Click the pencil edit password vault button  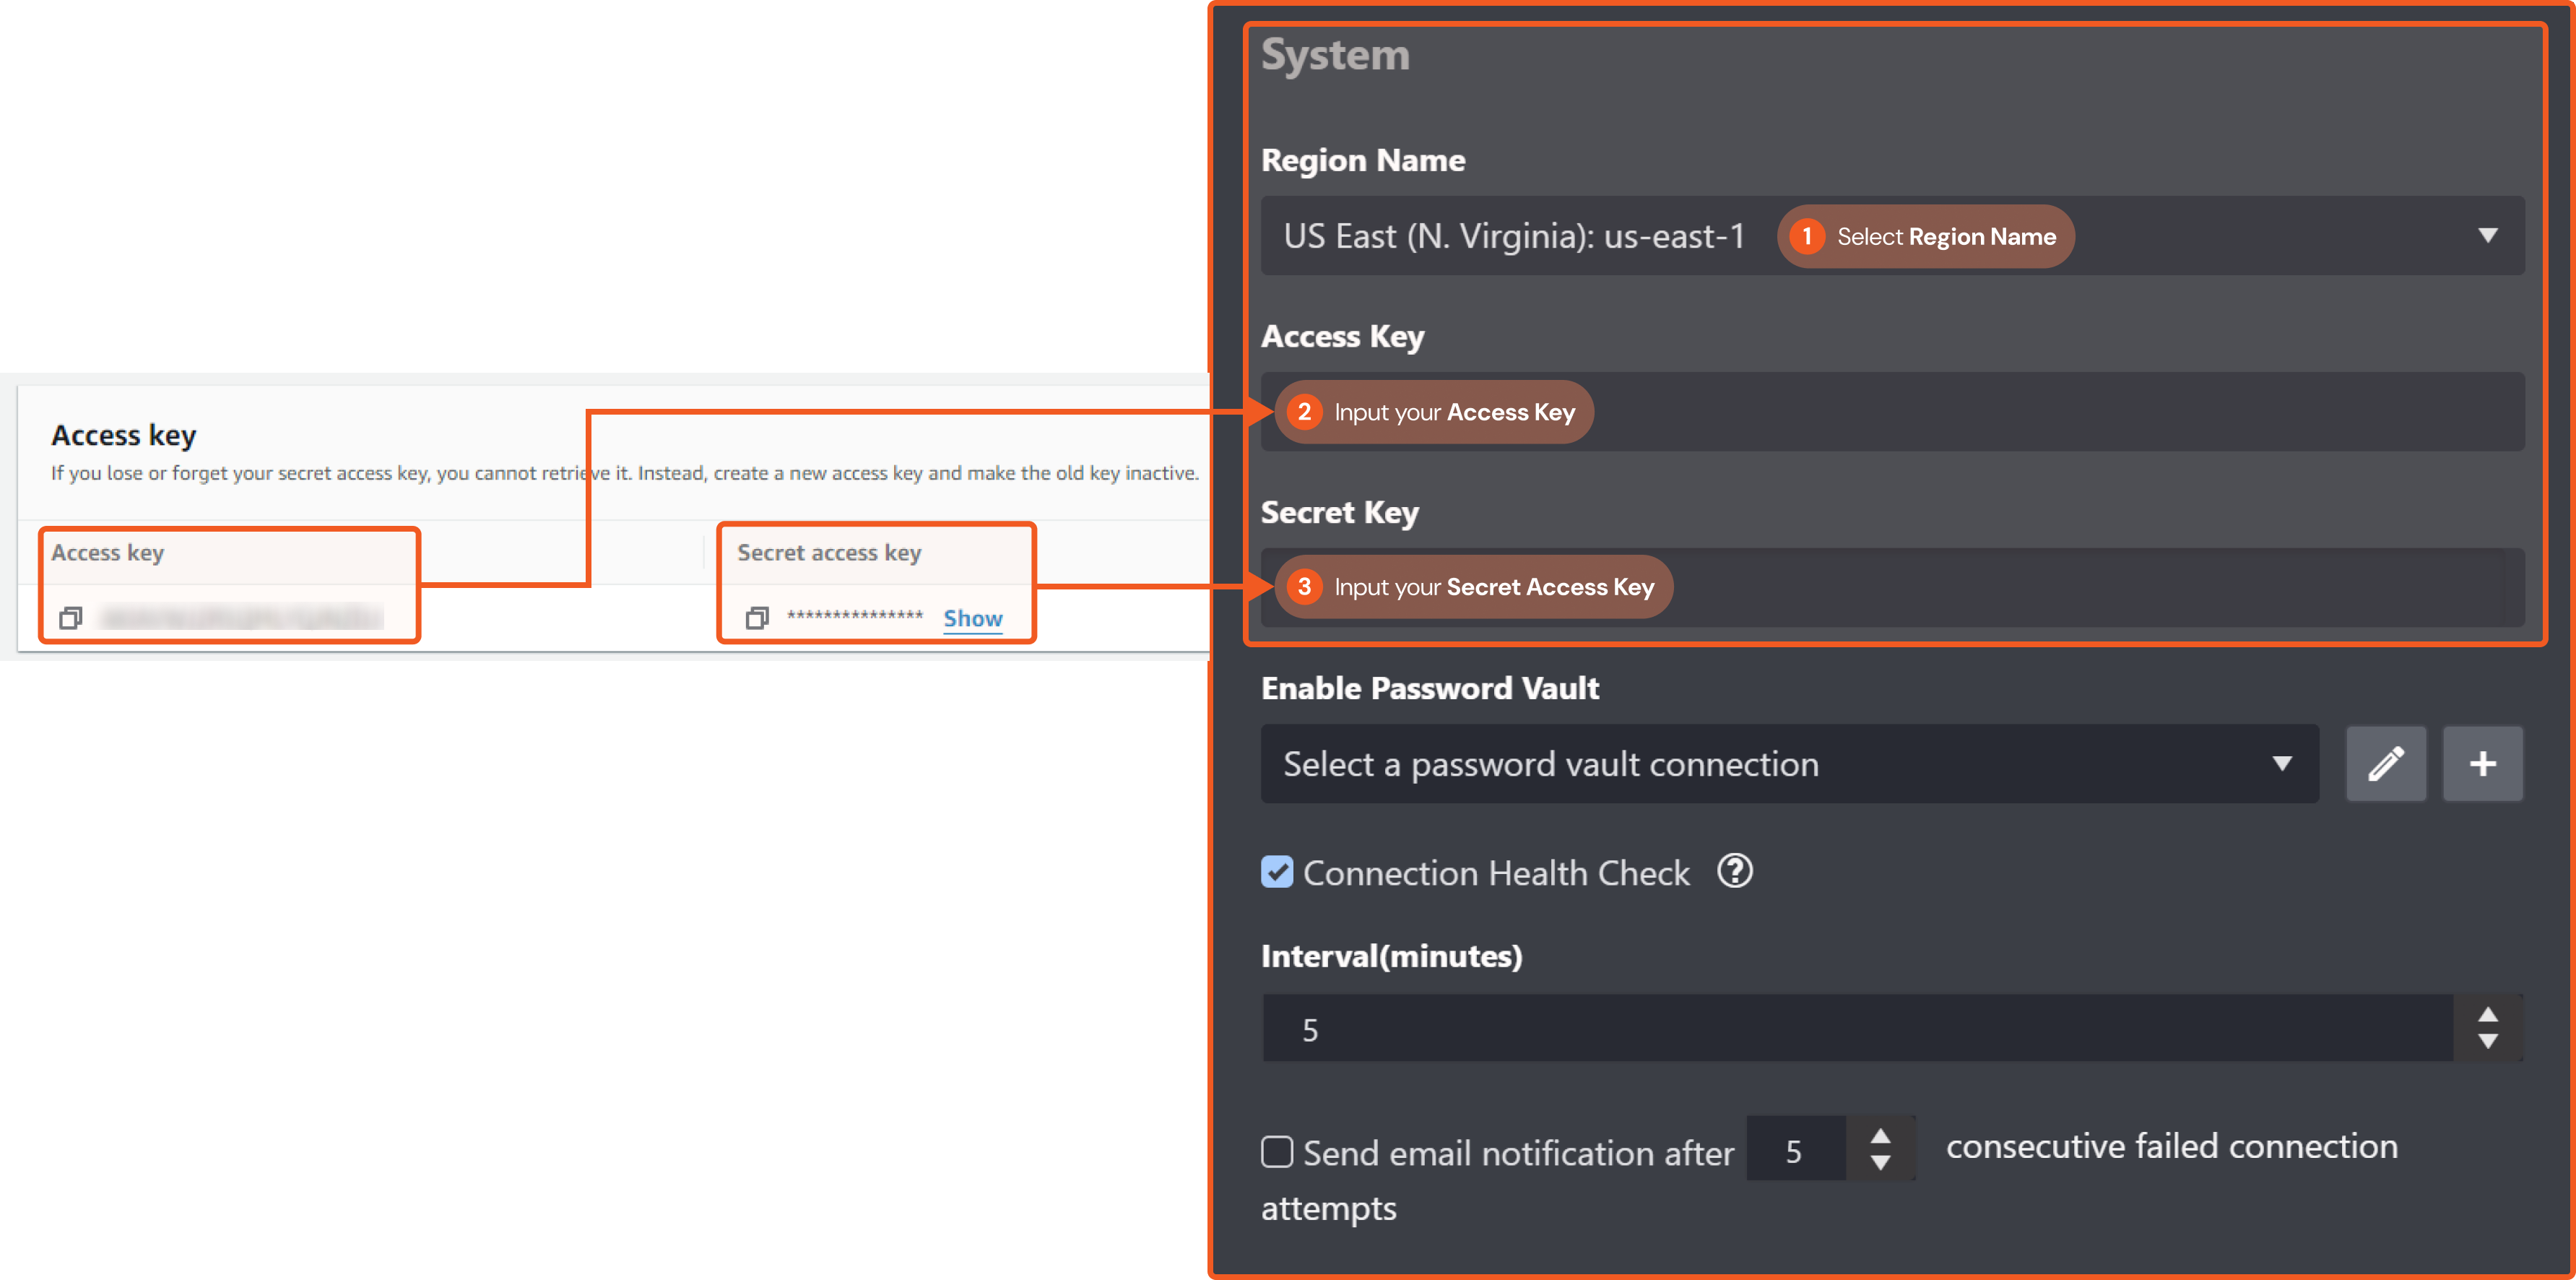[2385, 764]
